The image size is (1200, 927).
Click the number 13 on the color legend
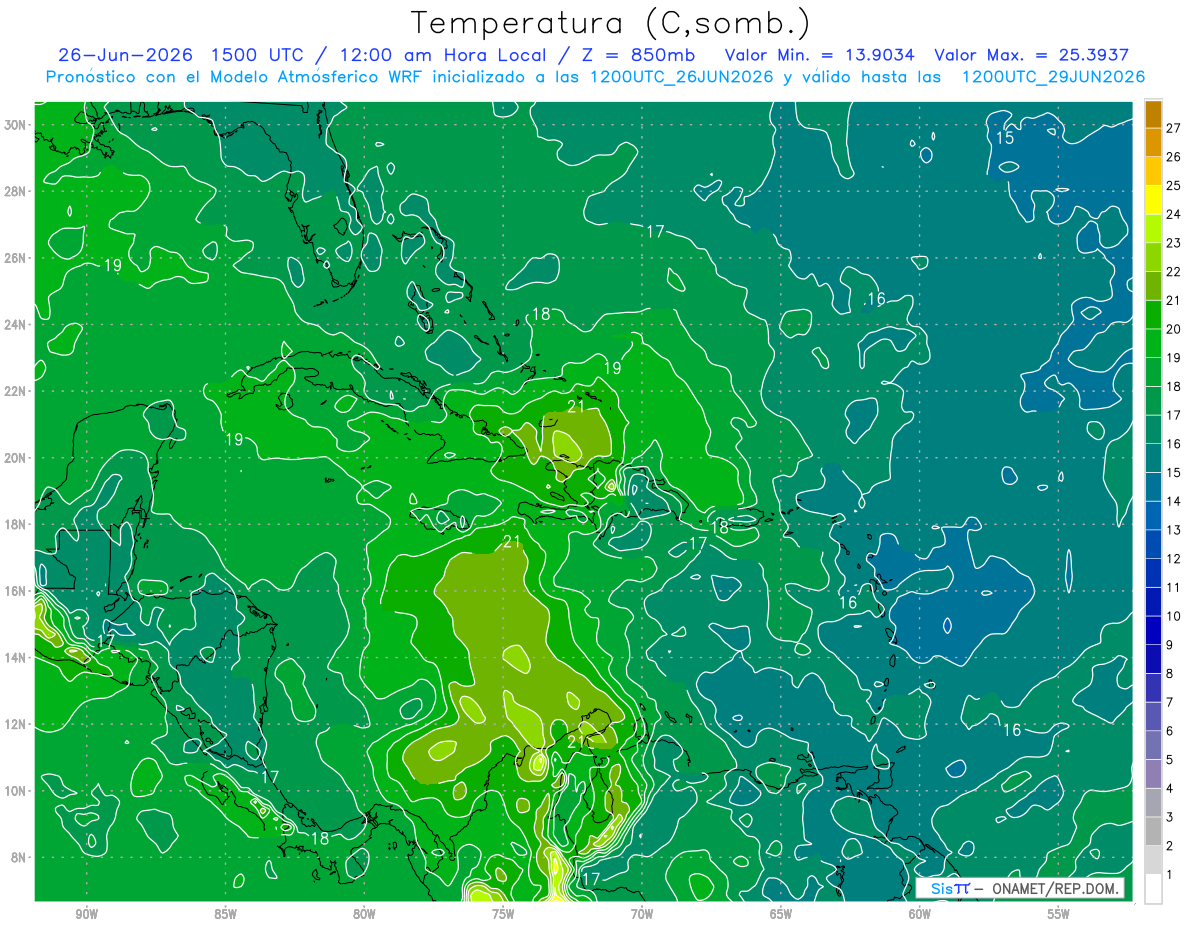coord(1174,530)
